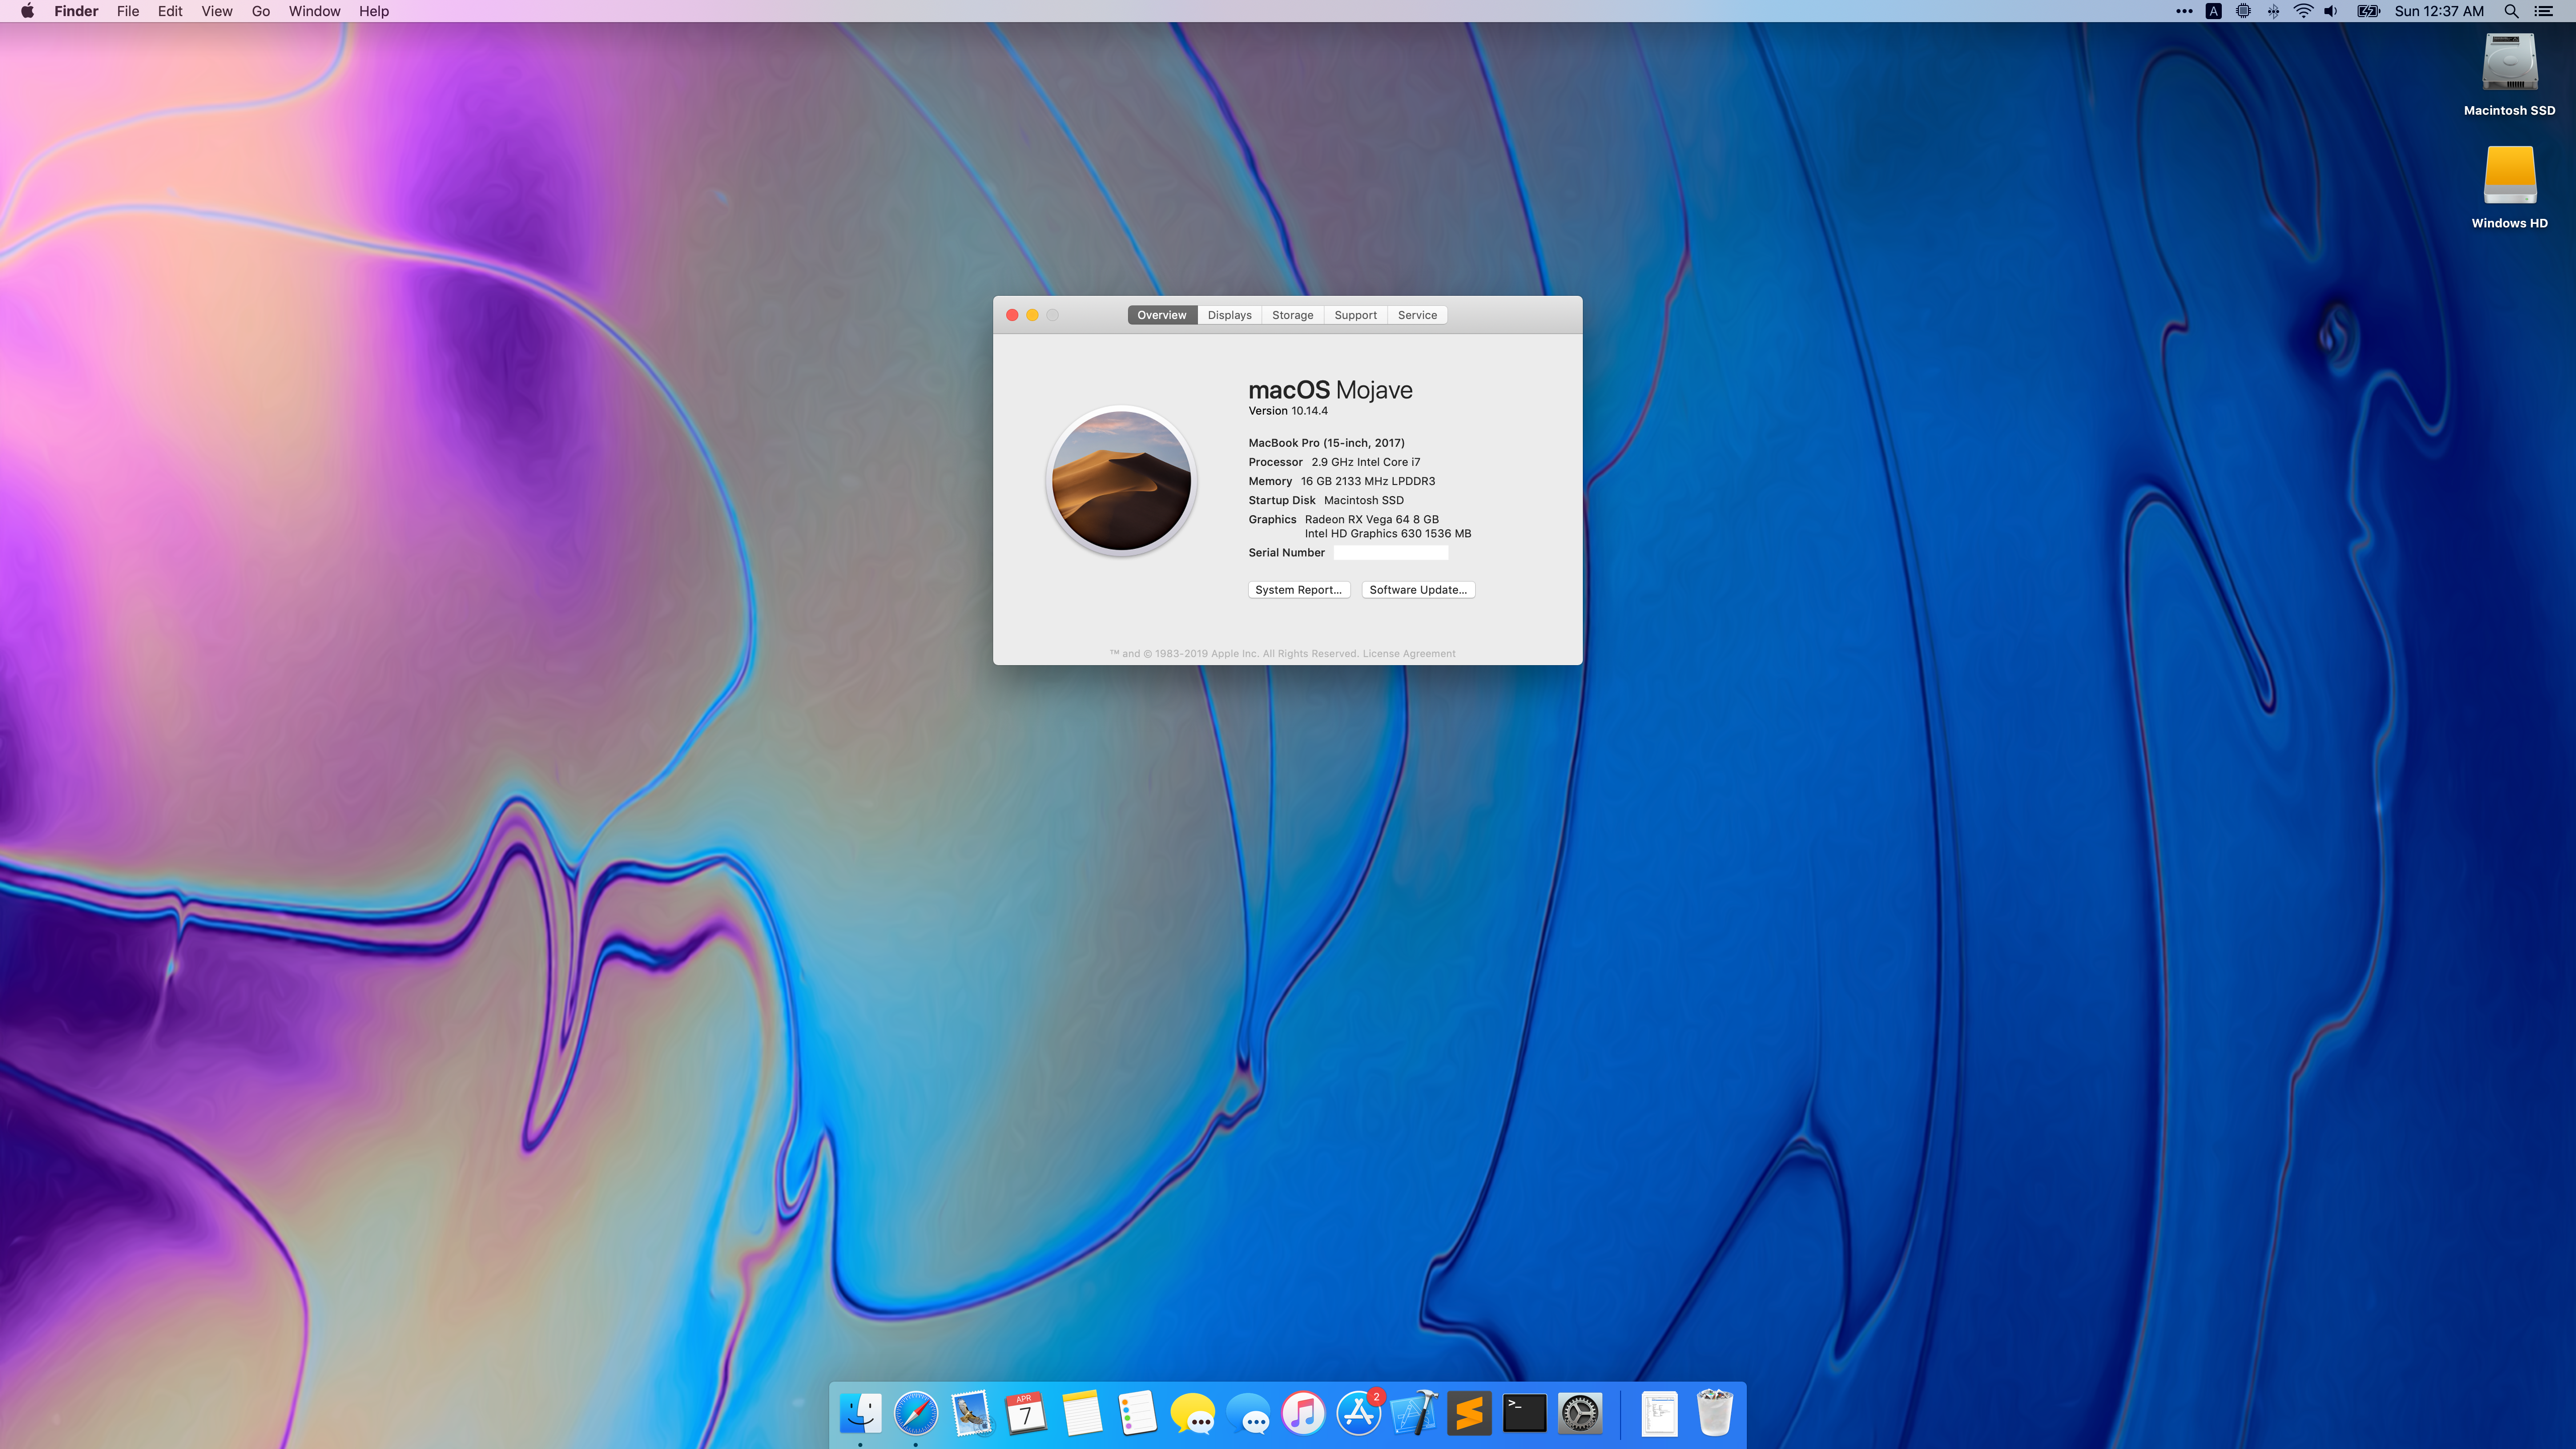This screenshot has width=2576, height=1449.
Task: Open System Preferences gear icon
Action: click(1580, 1413)
